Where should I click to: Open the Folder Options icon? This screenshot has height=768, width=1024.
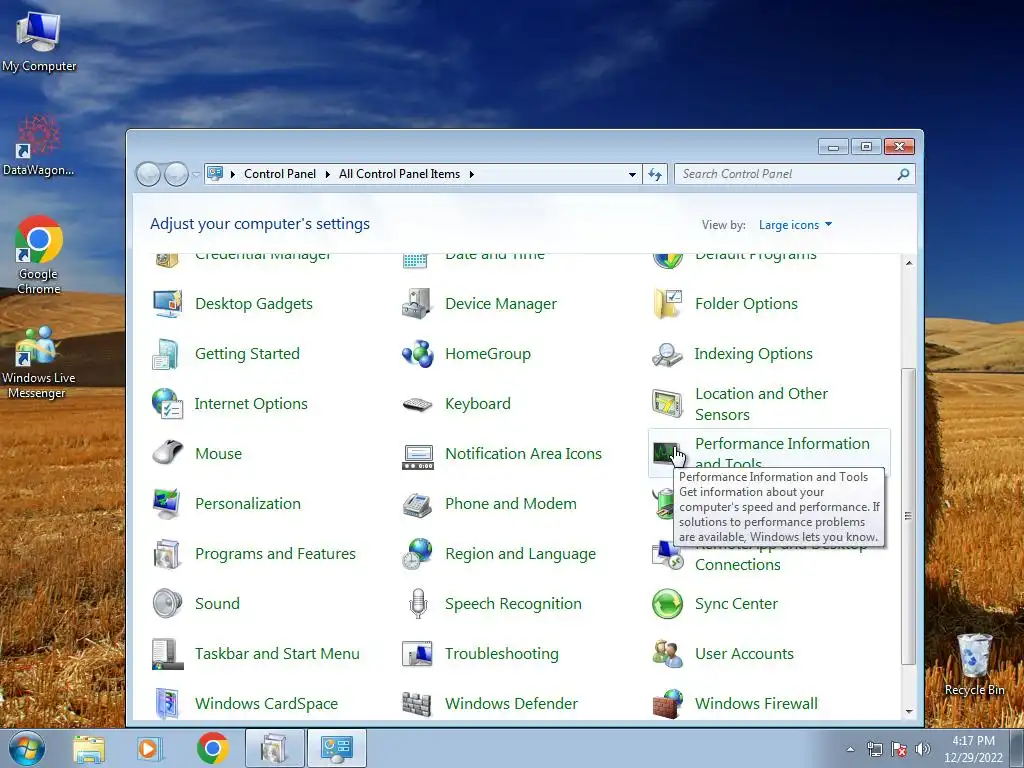click(667, 304)
